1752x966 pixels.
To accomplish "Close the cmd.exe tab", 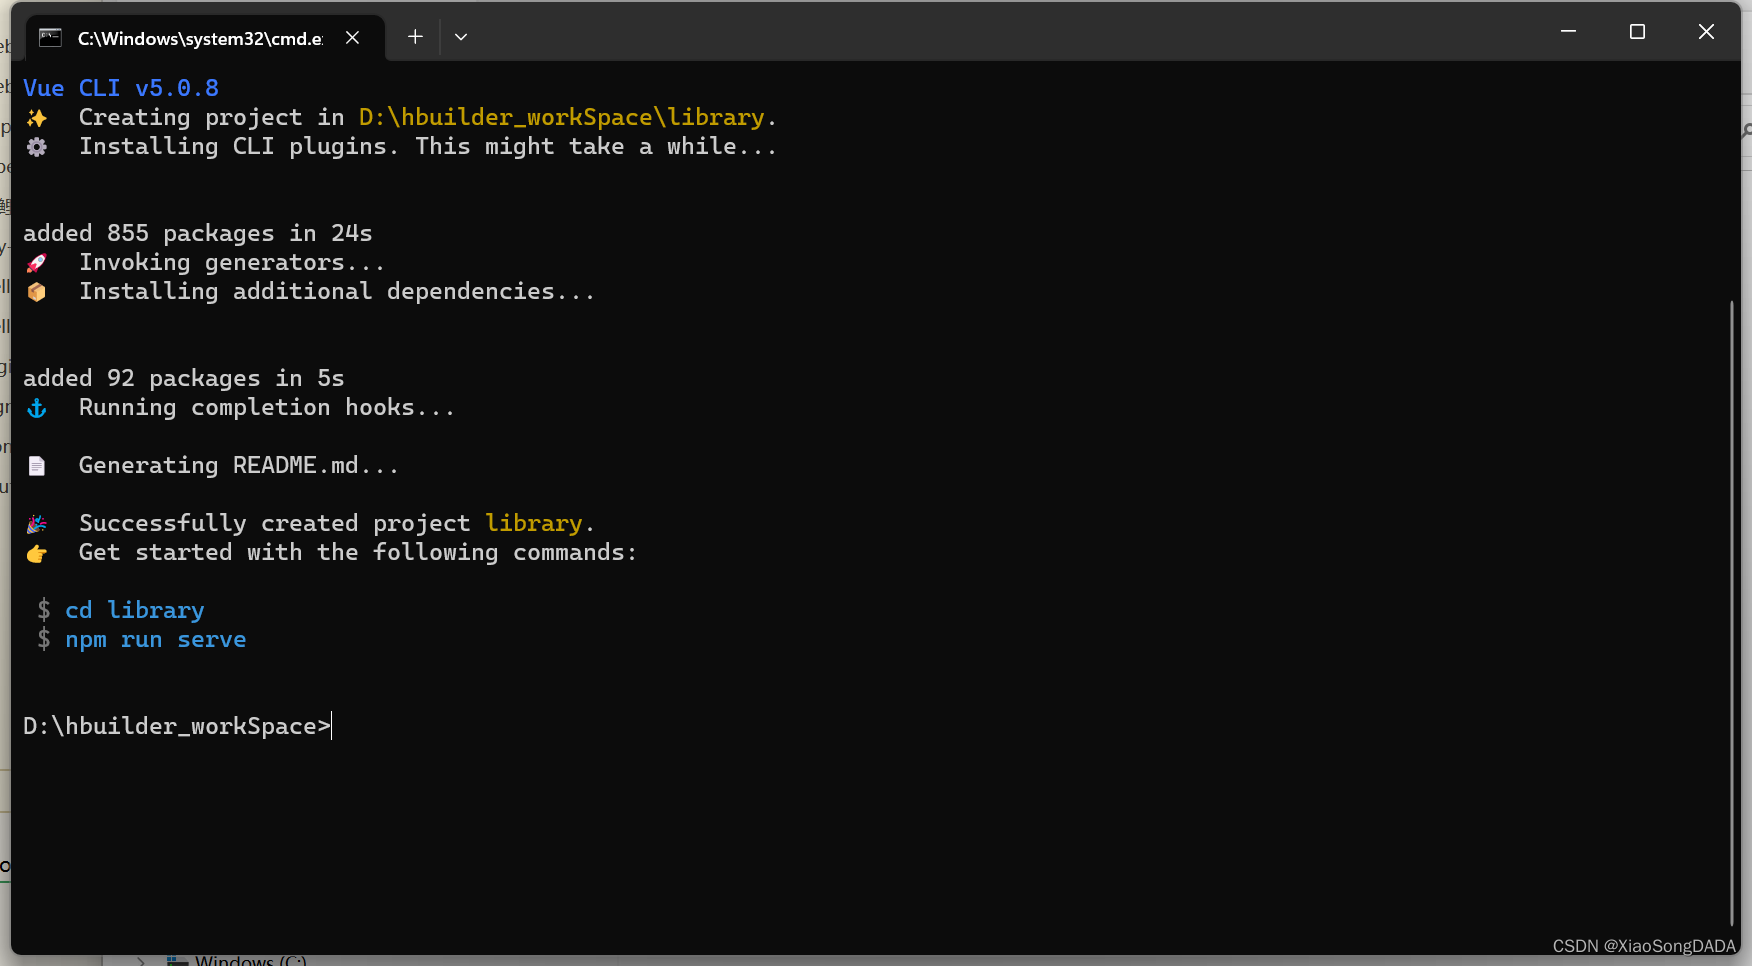I will pos(353,38).
